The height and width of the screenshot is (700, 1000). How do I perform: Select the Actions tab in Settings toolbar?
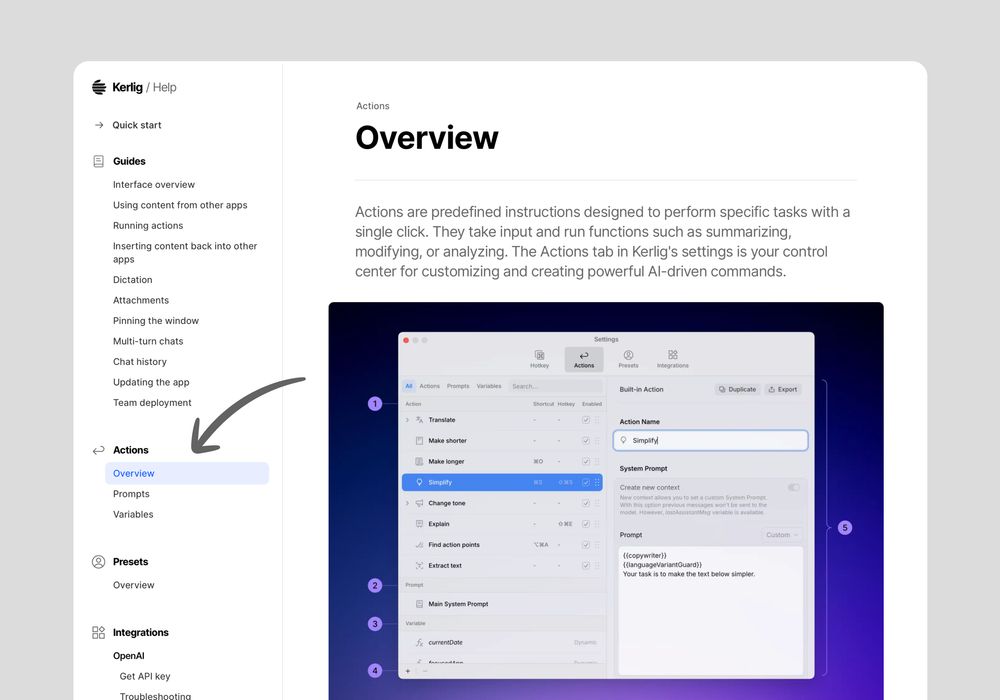coord(584,360)
